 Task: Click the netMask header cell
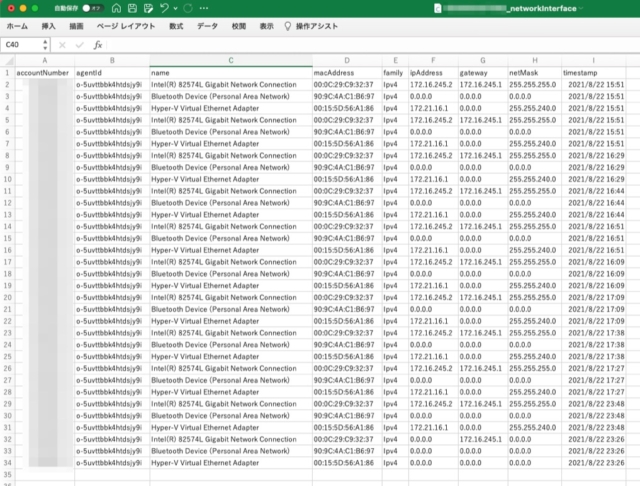point(535,73)
